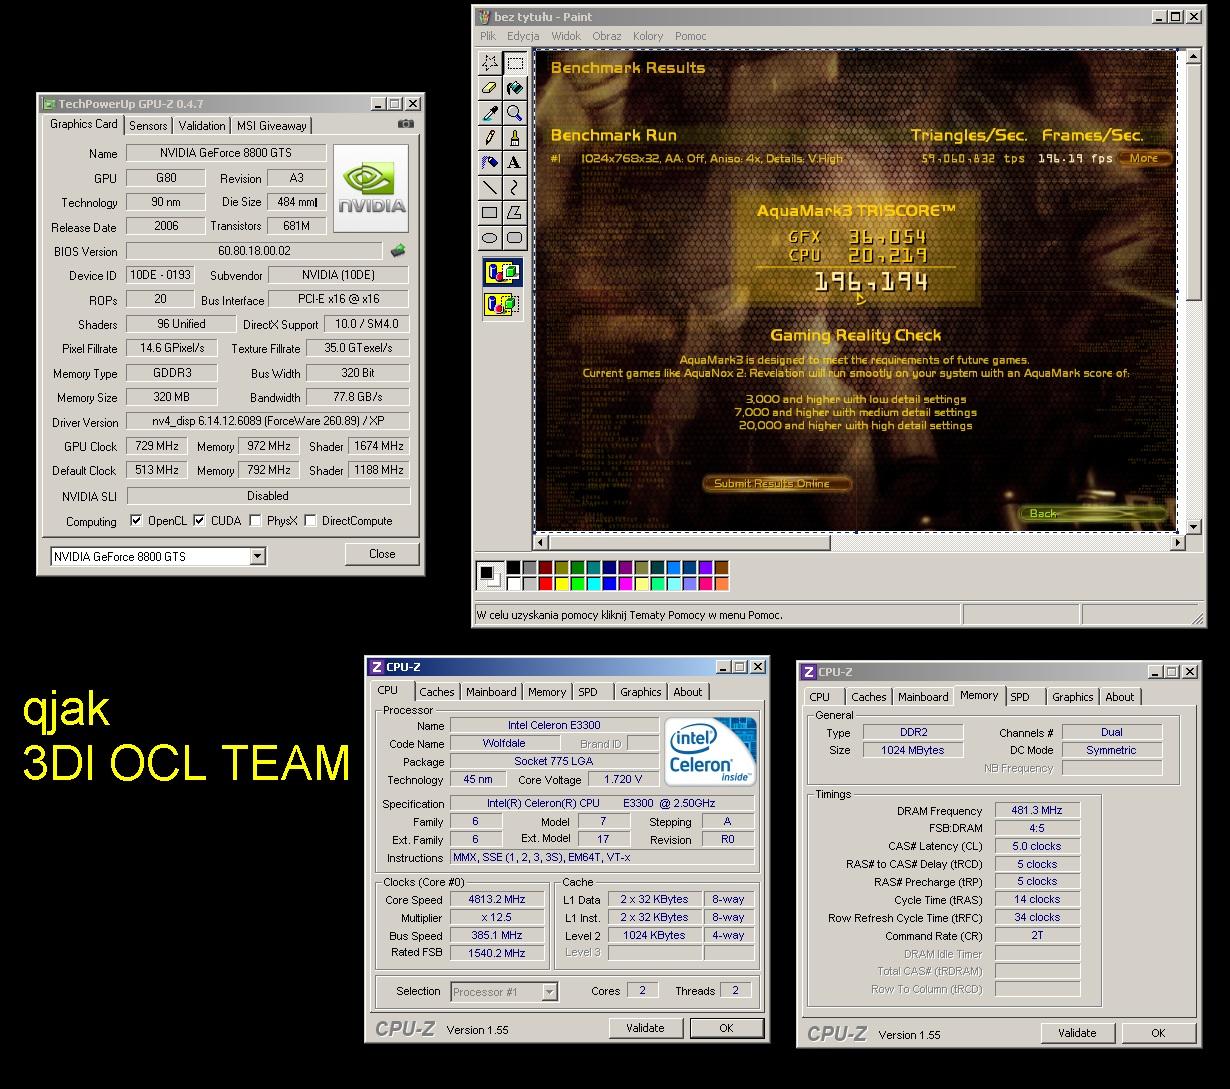
Task: Click the foreground/background color indicator box
Action: click(490, 576)
